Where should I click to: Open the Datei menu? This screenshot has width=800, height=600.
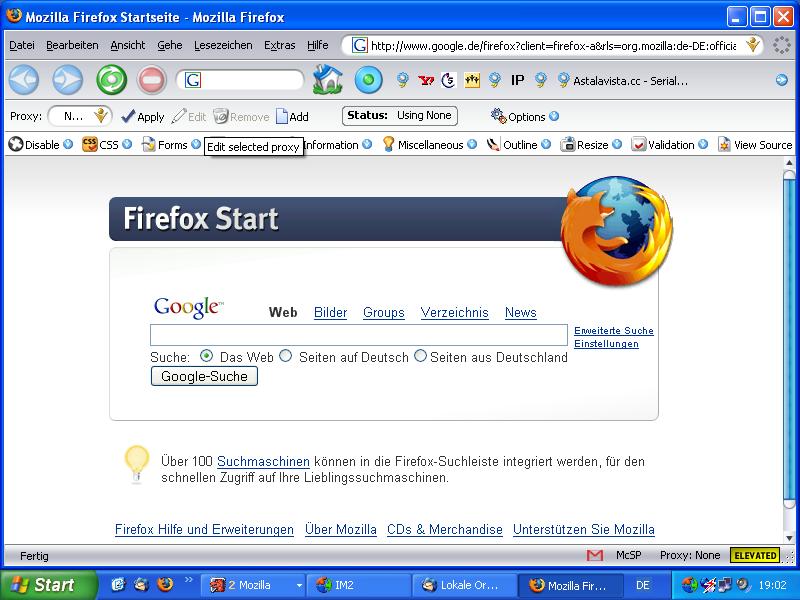[22, 45]
